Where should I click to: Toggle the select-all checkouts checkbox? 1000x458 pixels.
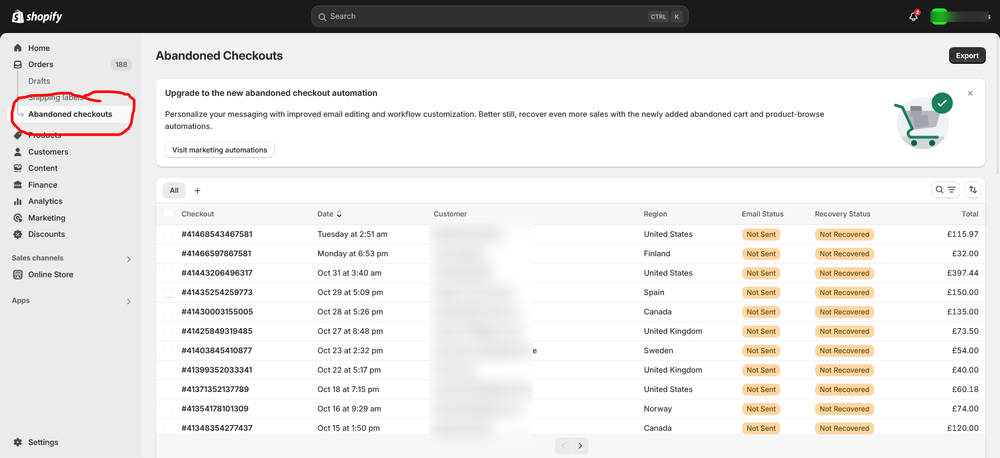(x=168, y=214)
